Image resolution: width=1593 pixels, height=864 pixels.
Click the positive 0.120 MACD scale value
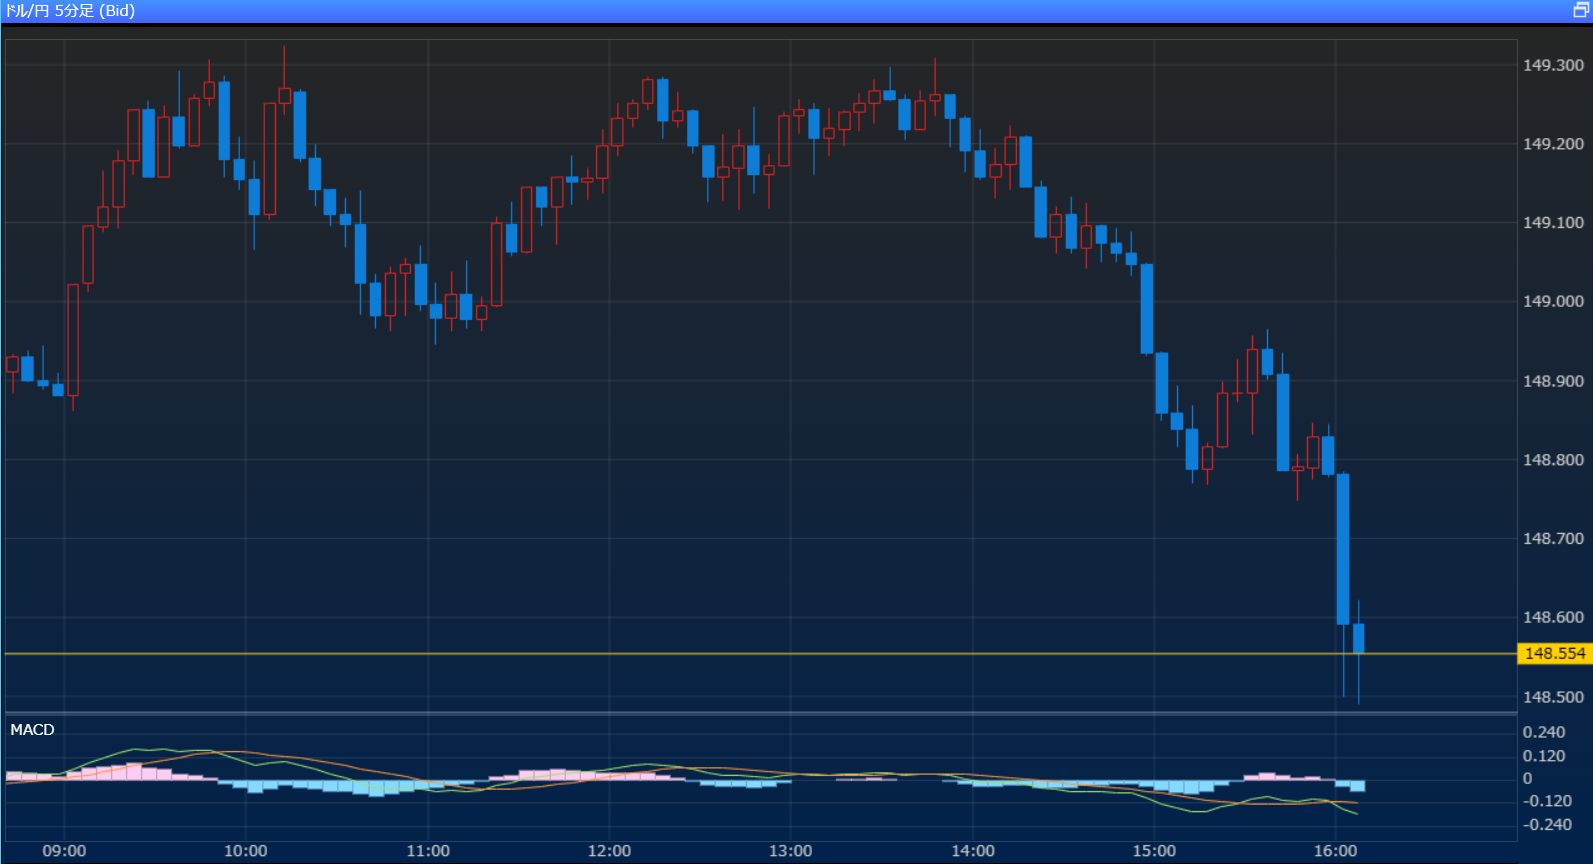click(1544, 756)
